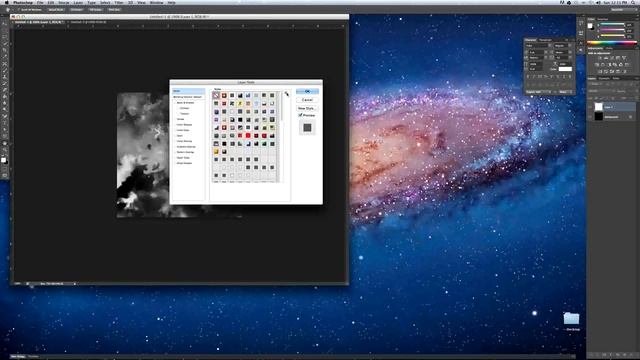Click the style preview square in dialog
Image resolution: width=640 pixels, height=360 pixels.
pyautogui.click(x=307, y=128)
